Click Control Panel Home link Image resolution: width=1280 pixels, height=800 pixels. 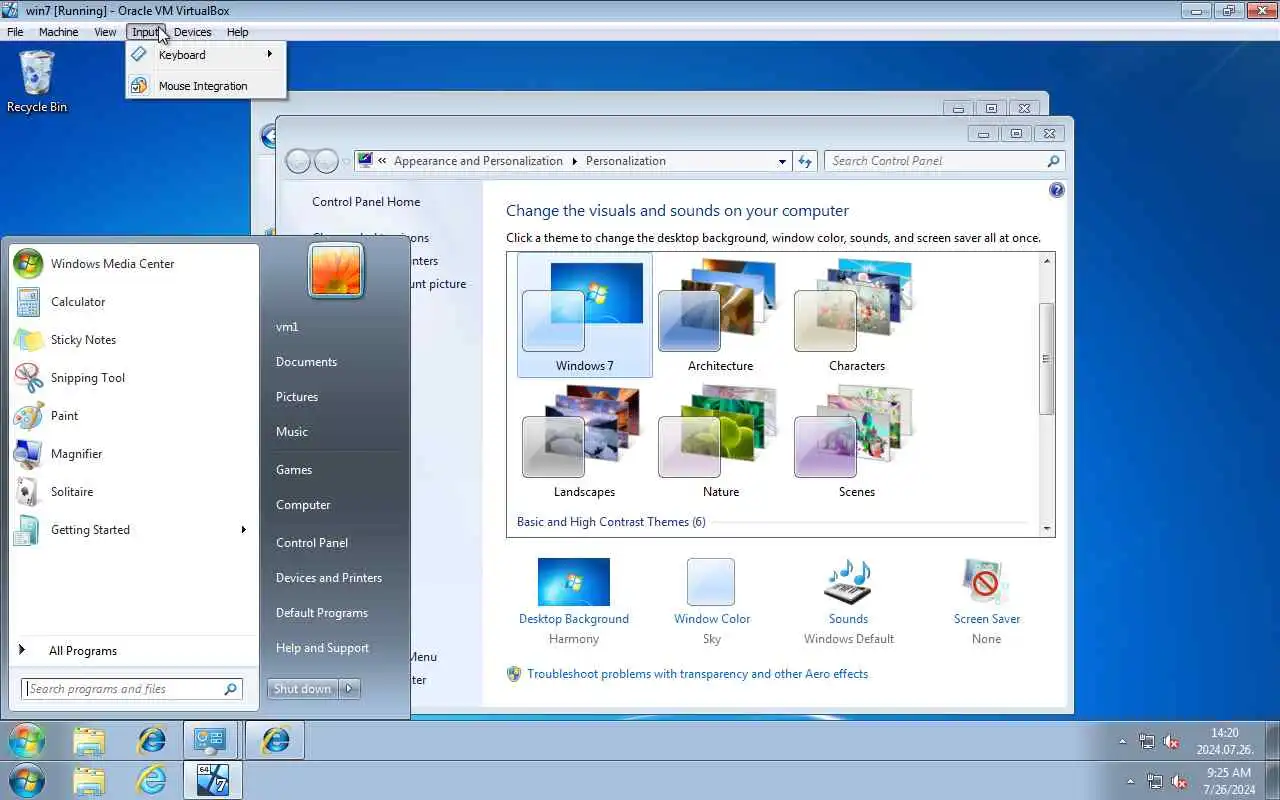(366, 202)
